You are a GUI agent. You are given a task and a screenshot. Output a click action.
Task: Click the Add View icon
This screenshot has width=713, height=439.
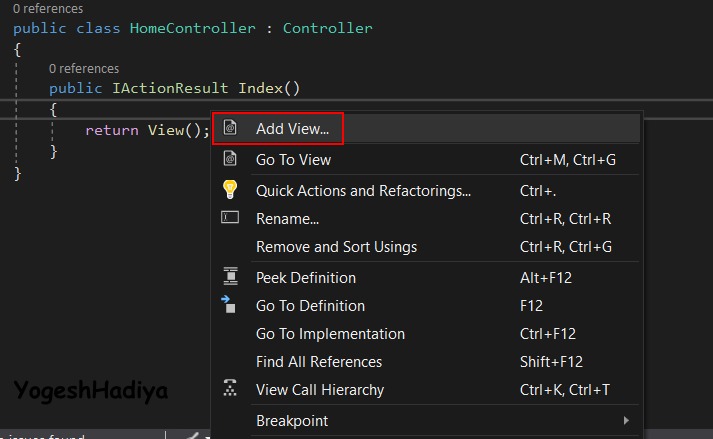[x=230, y=128]
